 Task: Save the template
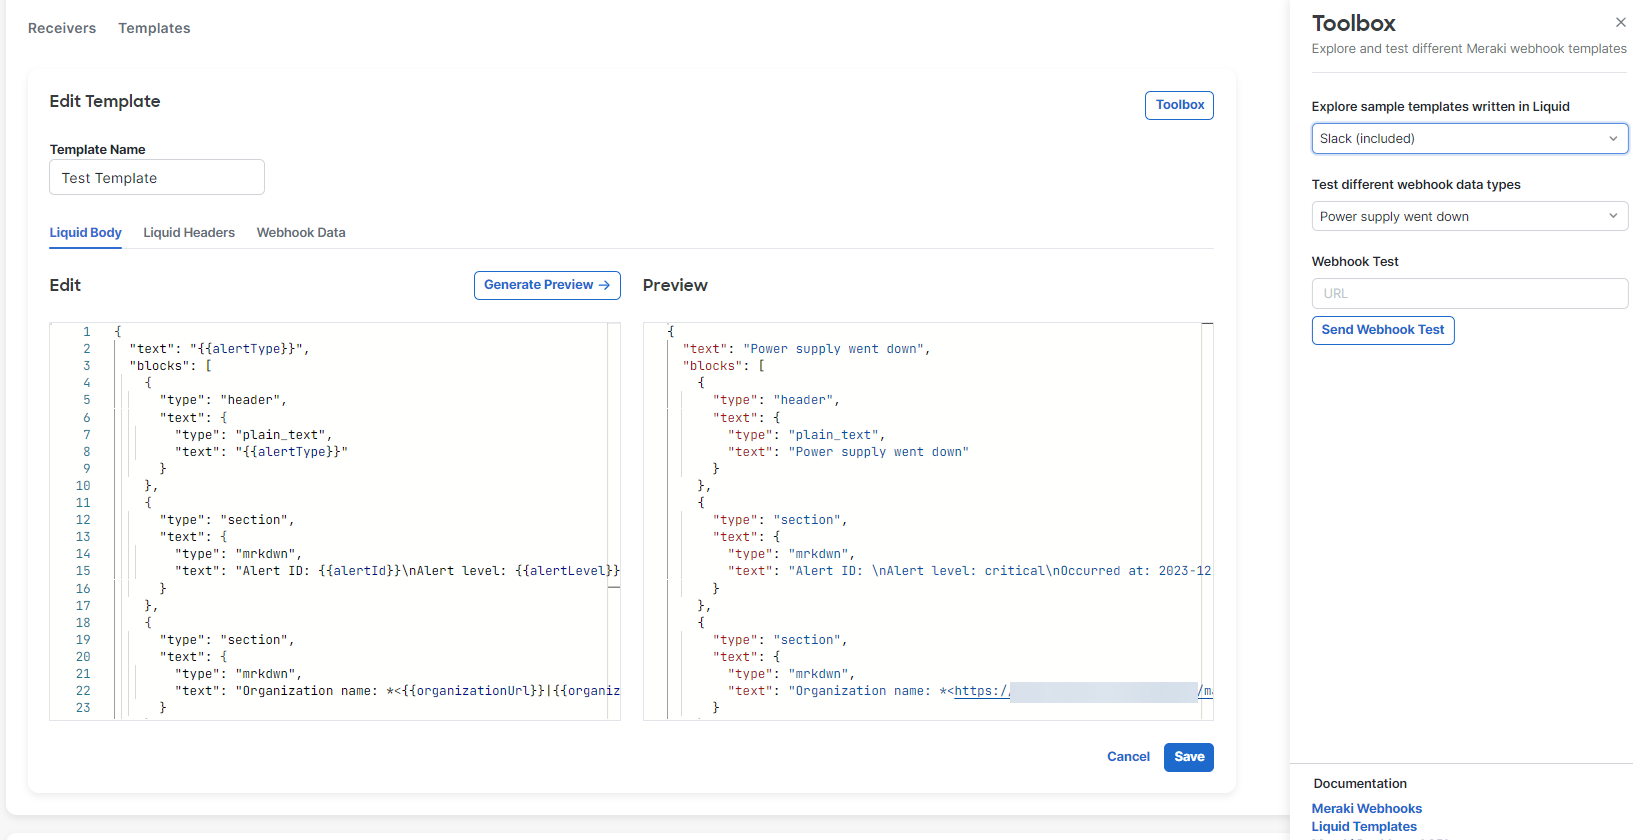click(x=1188, y=757)
